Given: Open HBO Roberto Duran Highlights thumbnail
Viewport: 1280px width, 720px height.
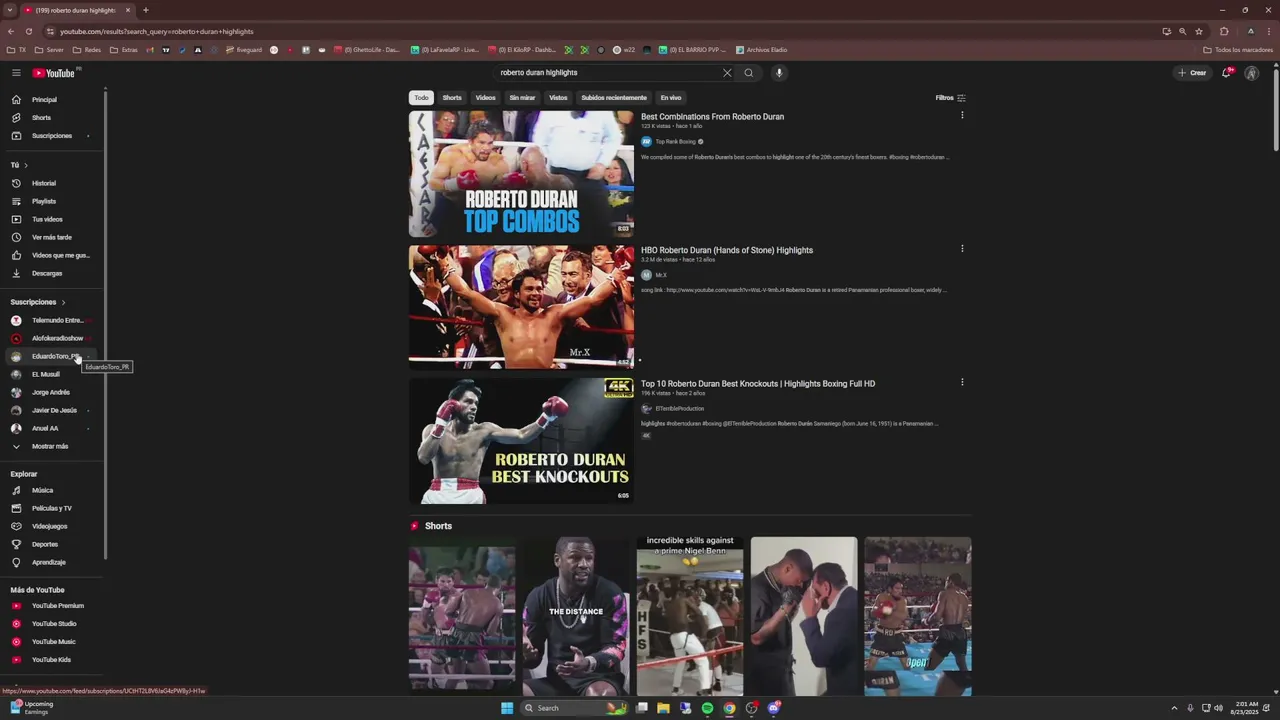Looking at the screenshot, I should (521, 307).
